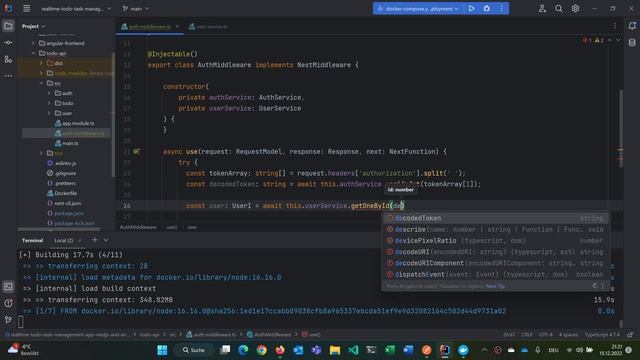Viewport: 640px width, 360px height.
Task: Open Project view mode dropdown
Action: click(33, 26)
